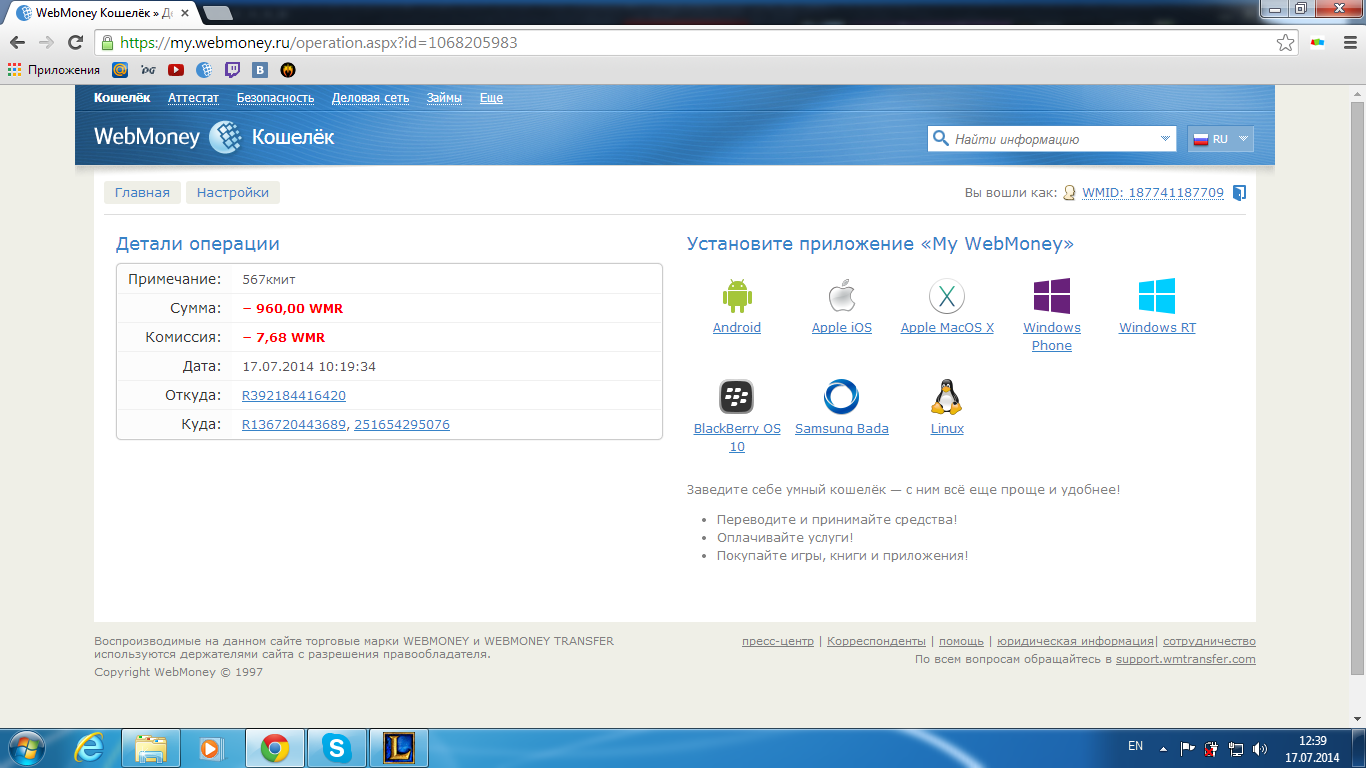The width and height of the screenshot is (1366, 768).
Task: Open the Приложения apps bookmark
Action: coord(54,70)
